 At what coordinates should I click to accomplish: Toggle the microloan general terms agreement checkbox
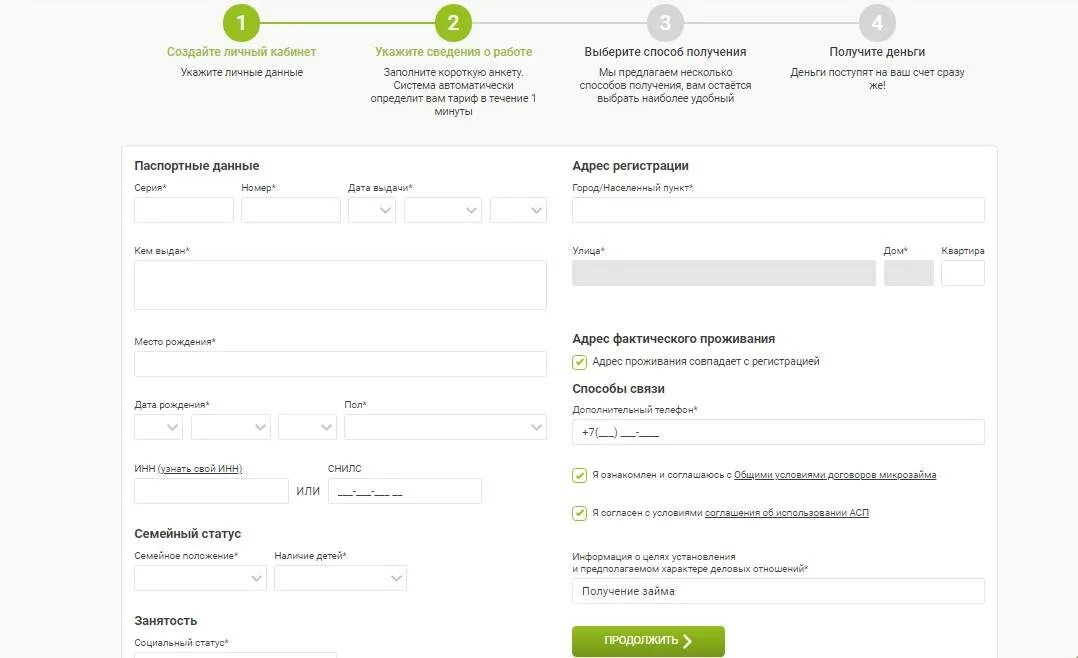point(580,476)
